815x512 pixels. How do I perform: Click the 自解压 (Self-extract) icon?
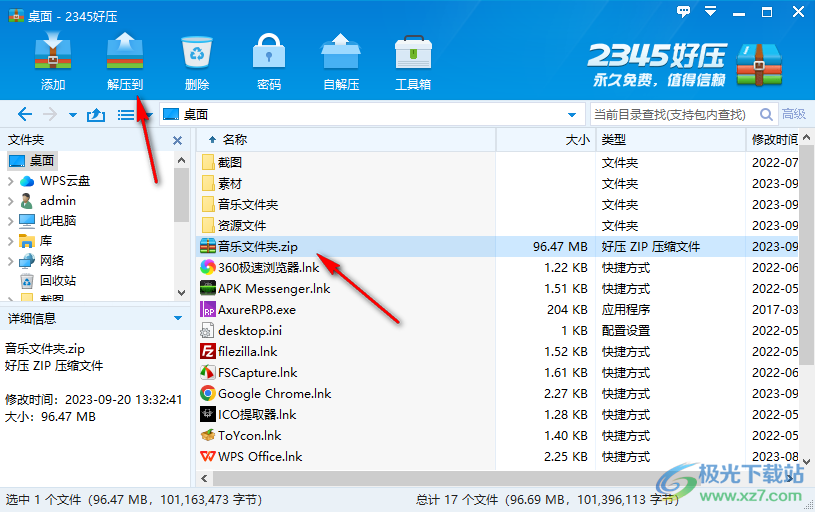coord(341,51)
